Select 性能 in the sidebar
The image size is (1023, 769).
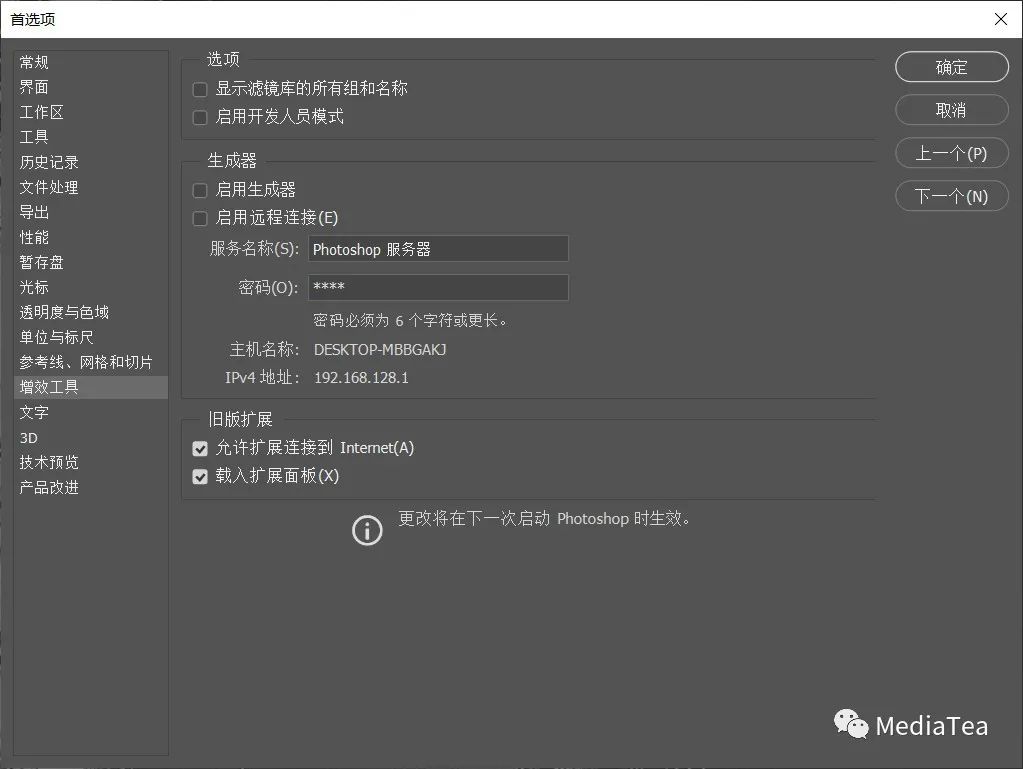pos(91,237)
